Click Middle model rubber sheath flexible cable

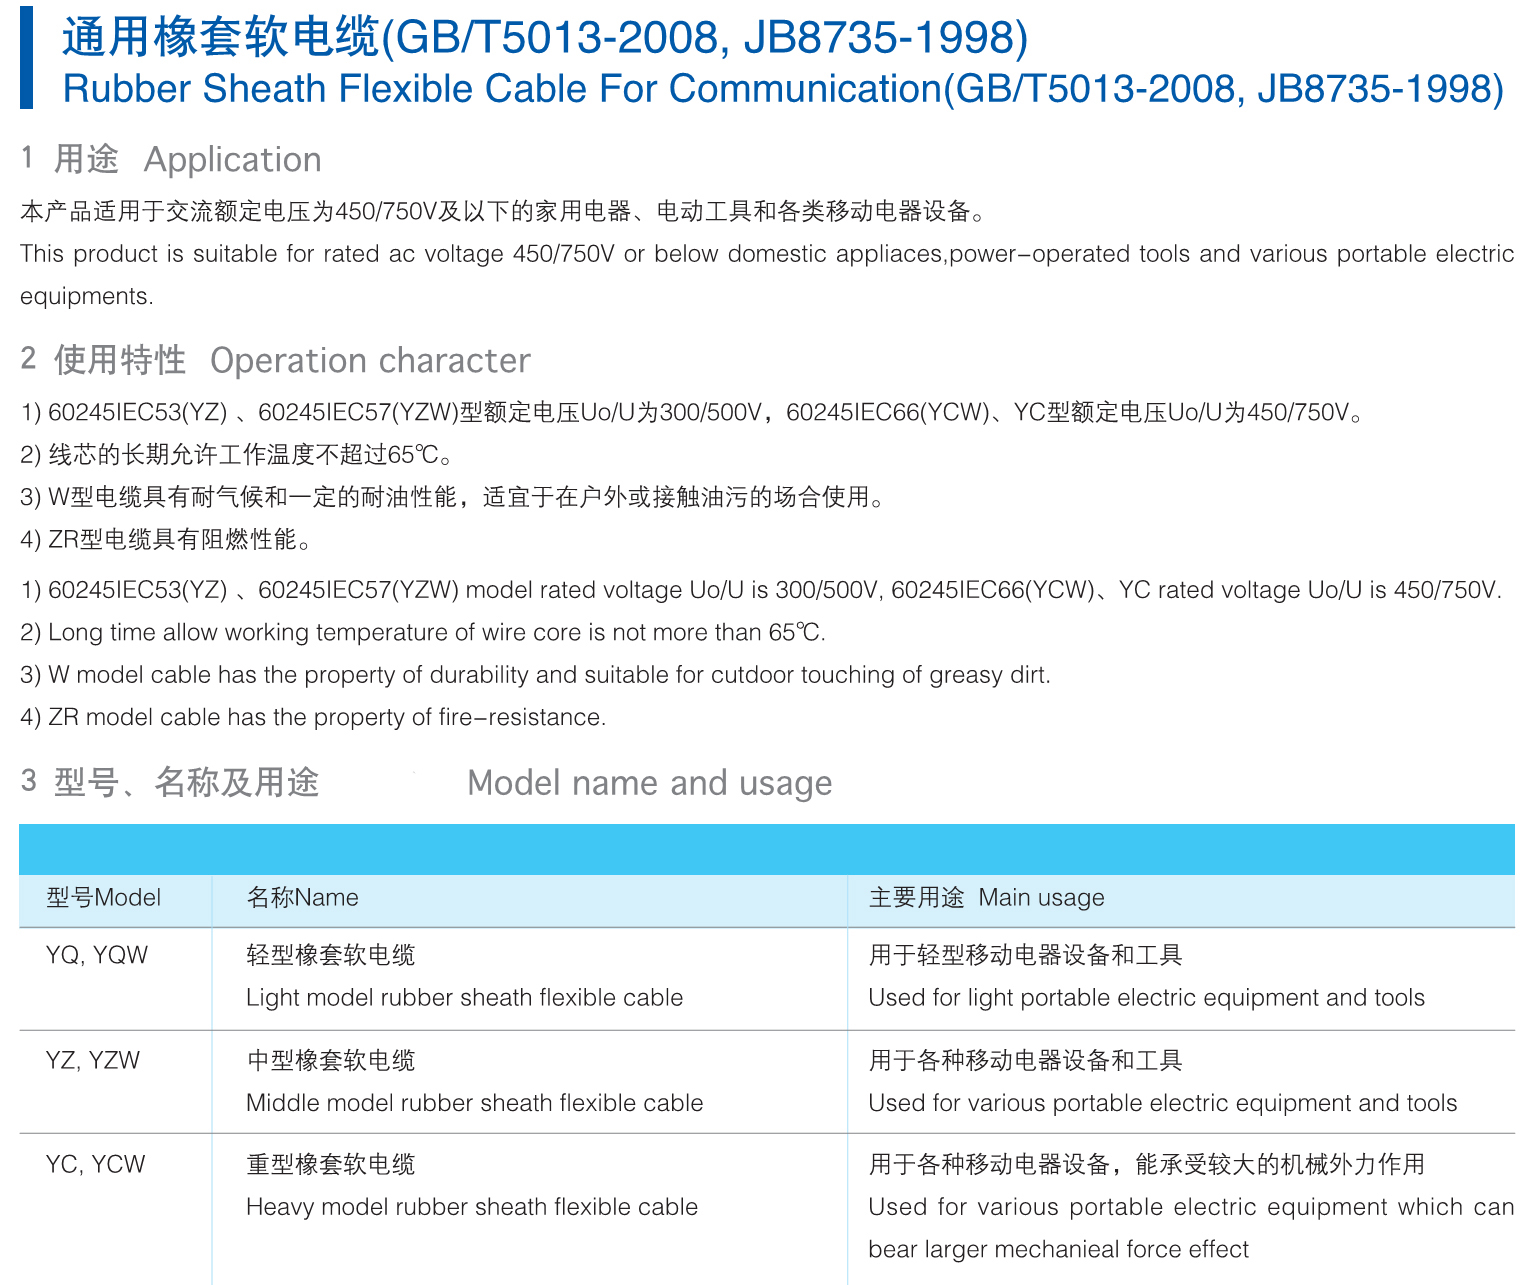pos(475,1103)
